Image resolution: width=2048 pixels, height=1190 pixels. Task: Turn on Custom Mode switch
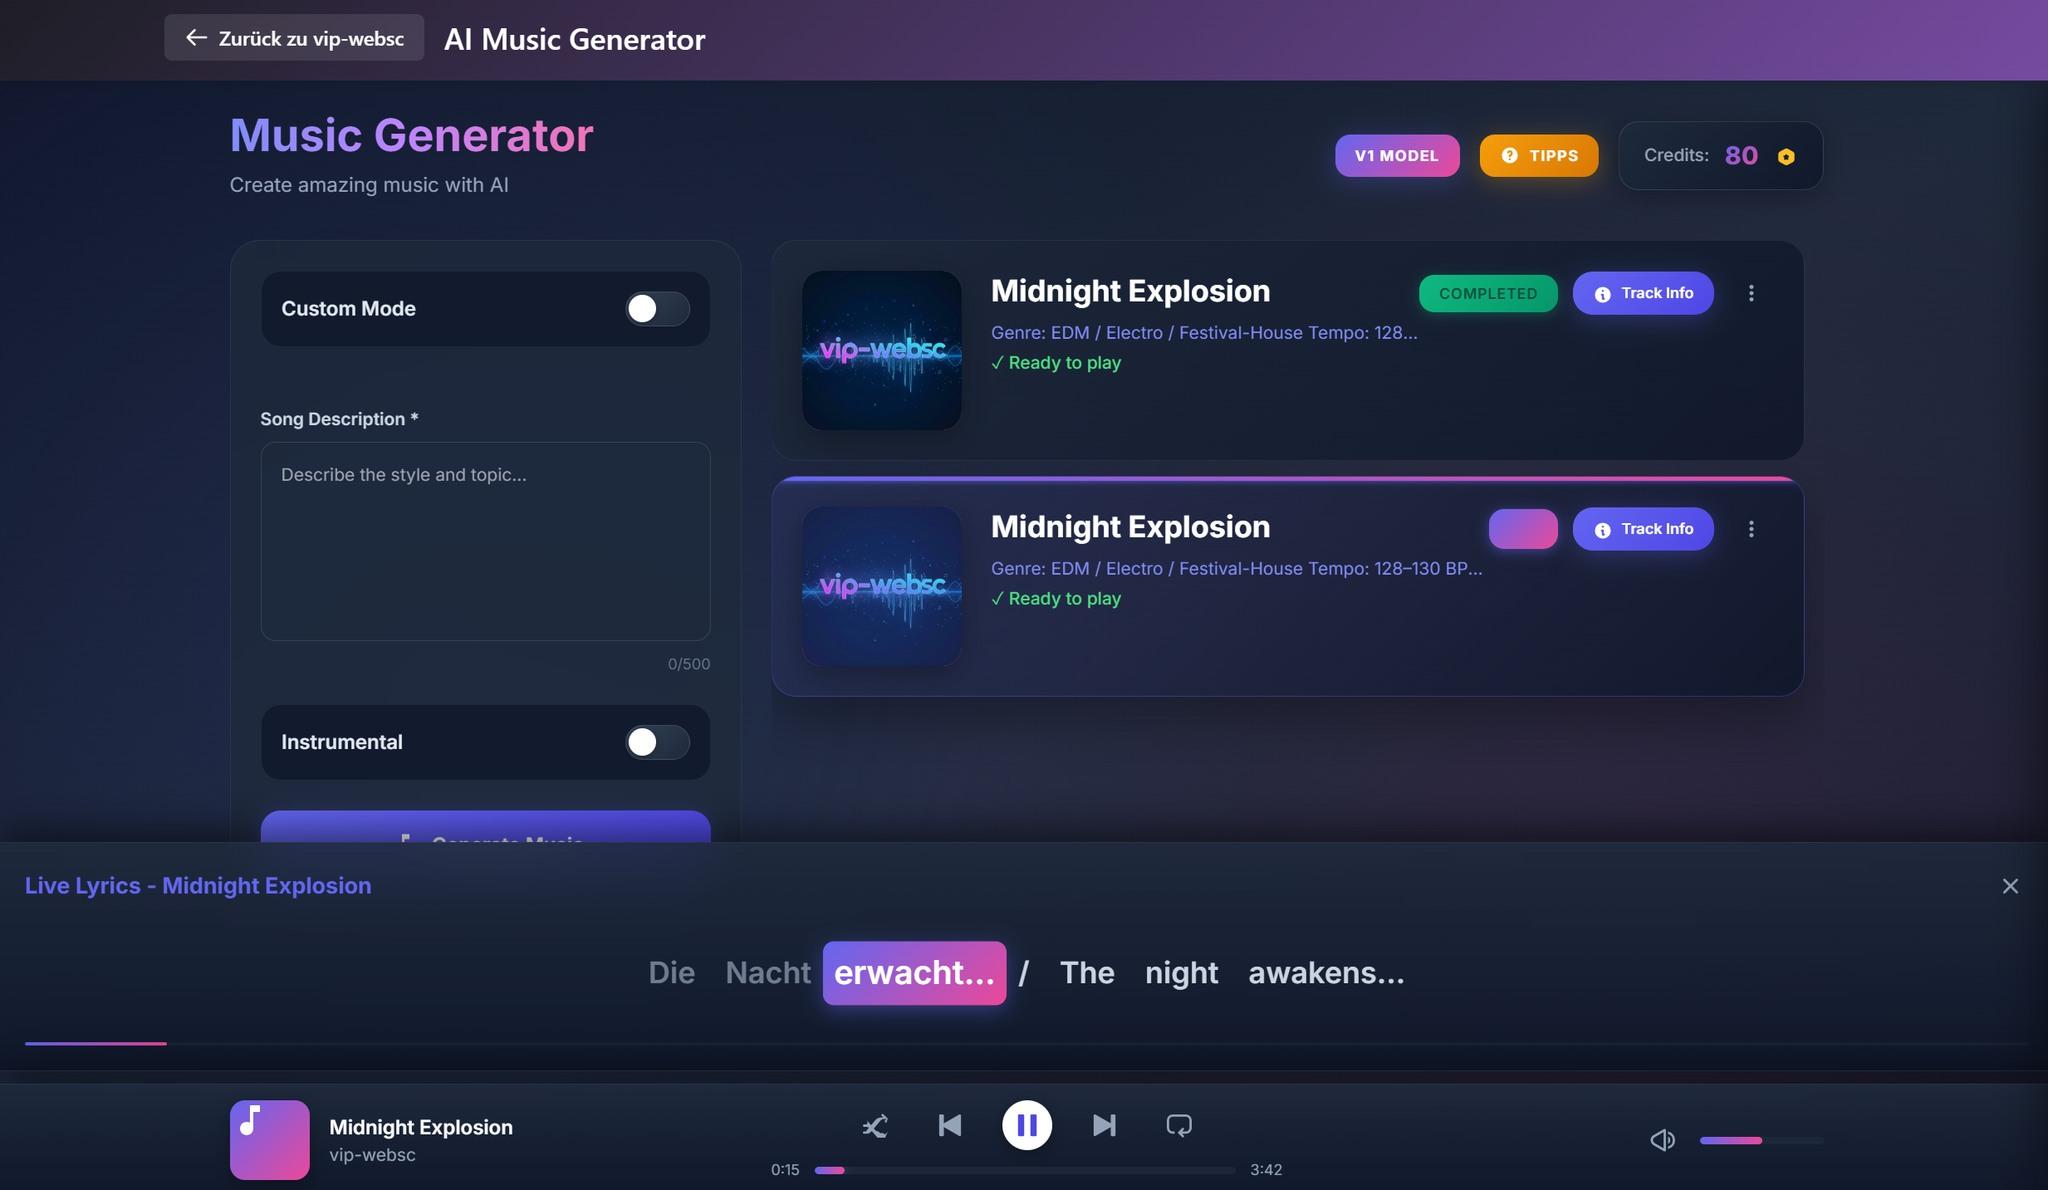pos(657,309)
